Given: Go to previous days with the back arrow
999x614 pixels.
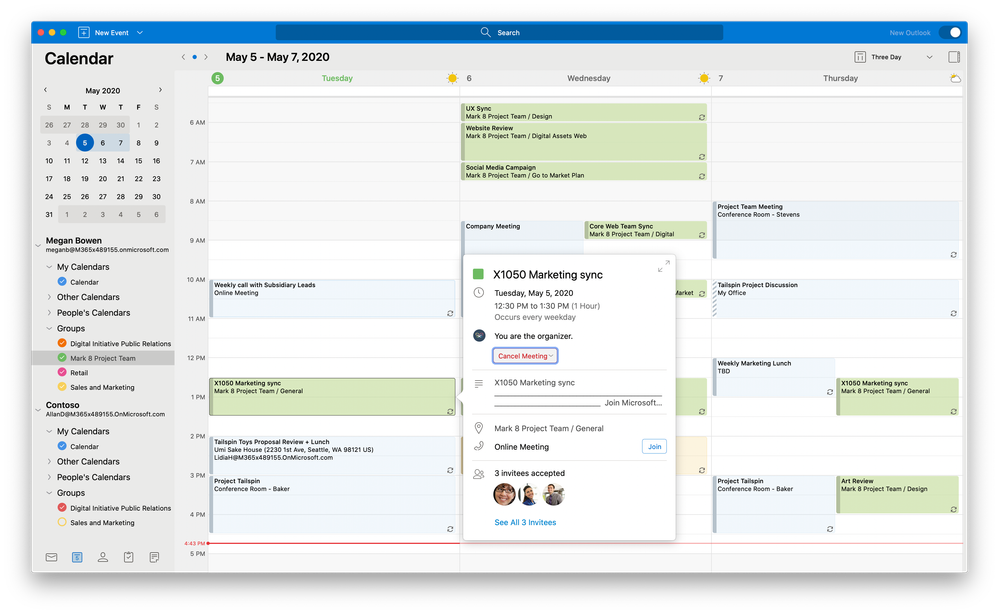Looking at the screenshot, I should point(183,57).
